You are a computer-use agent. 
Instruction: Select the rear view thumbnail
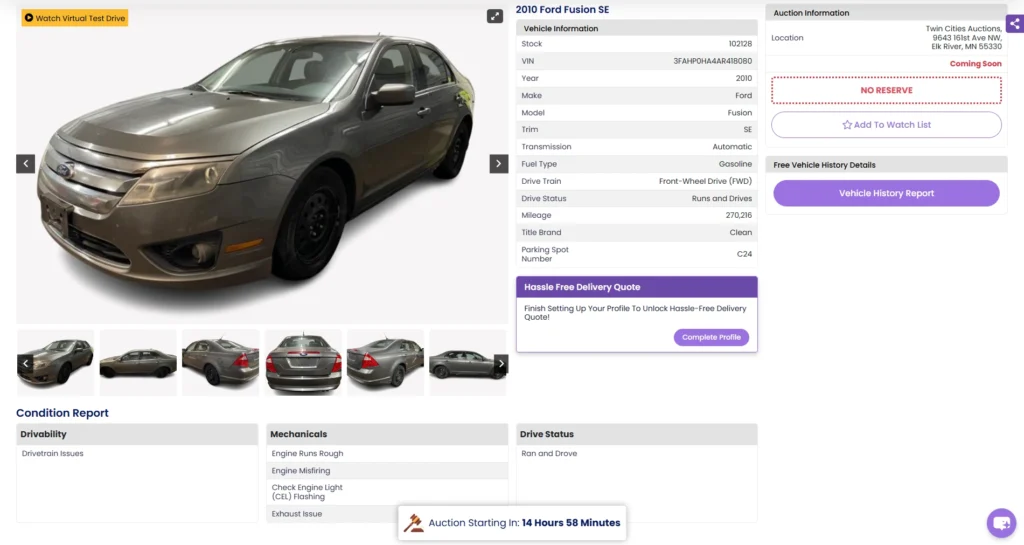tap(303, 363)
